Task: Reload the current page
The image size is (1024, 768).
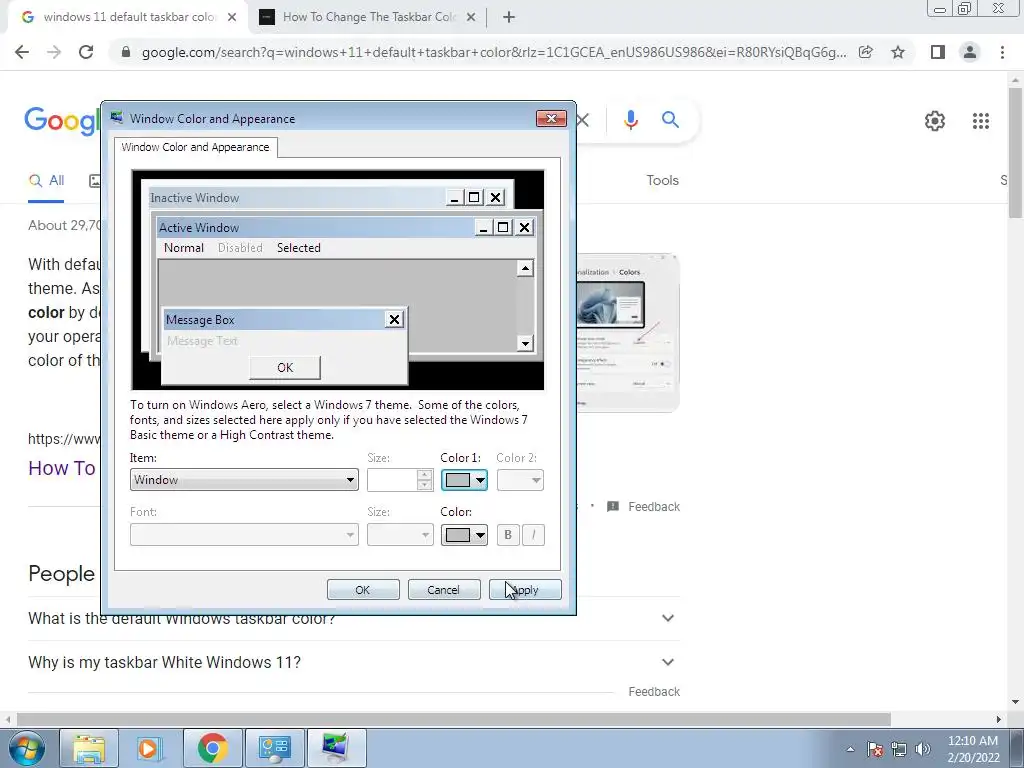Action: (86, 52)
